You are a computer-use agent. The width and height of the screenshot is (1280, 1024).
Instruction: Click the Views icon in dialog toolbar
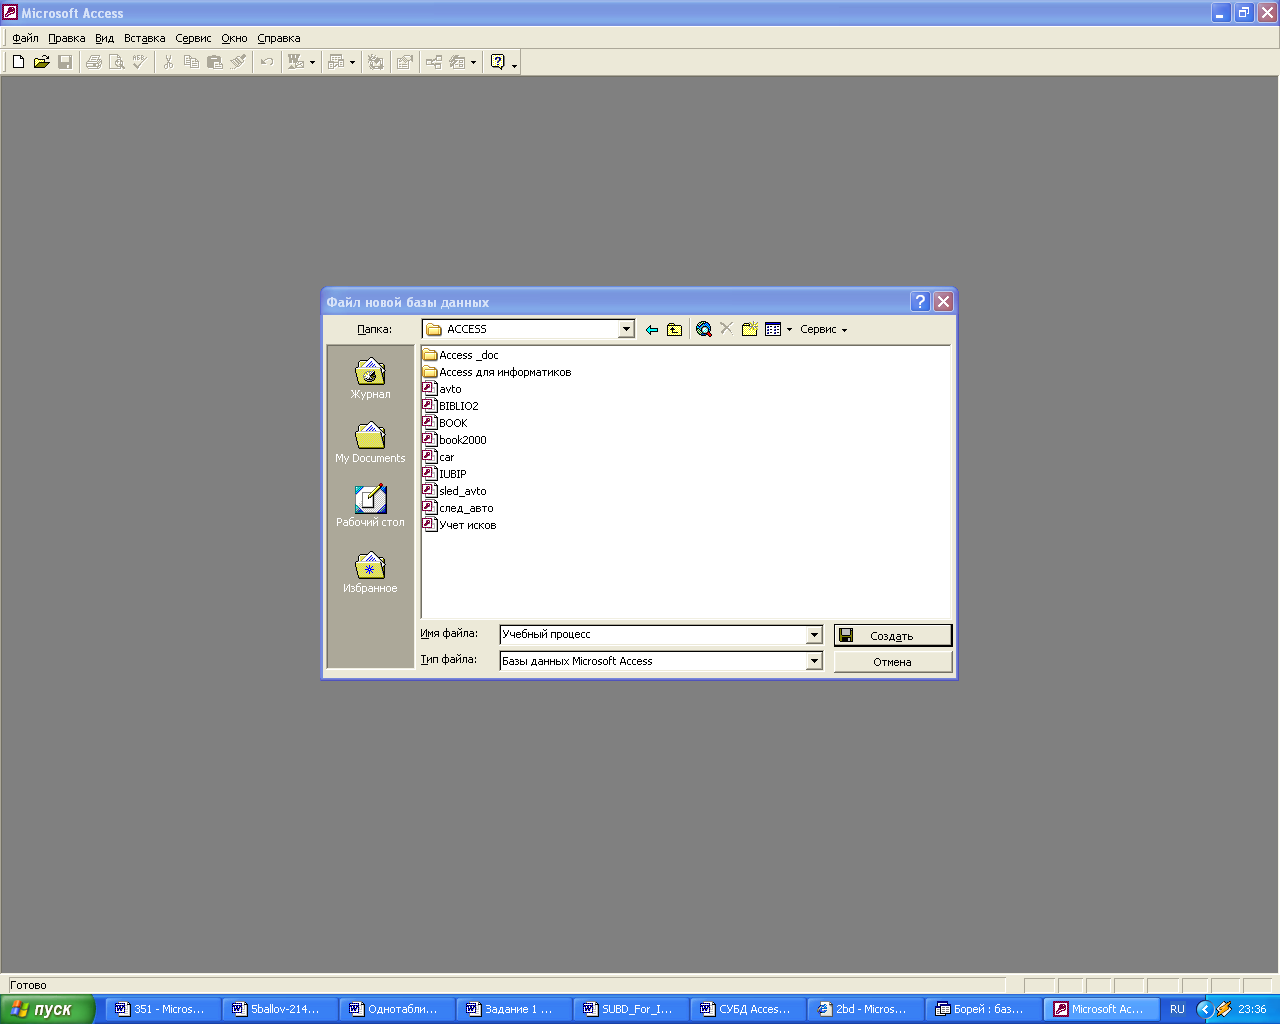tap(773, 329)
